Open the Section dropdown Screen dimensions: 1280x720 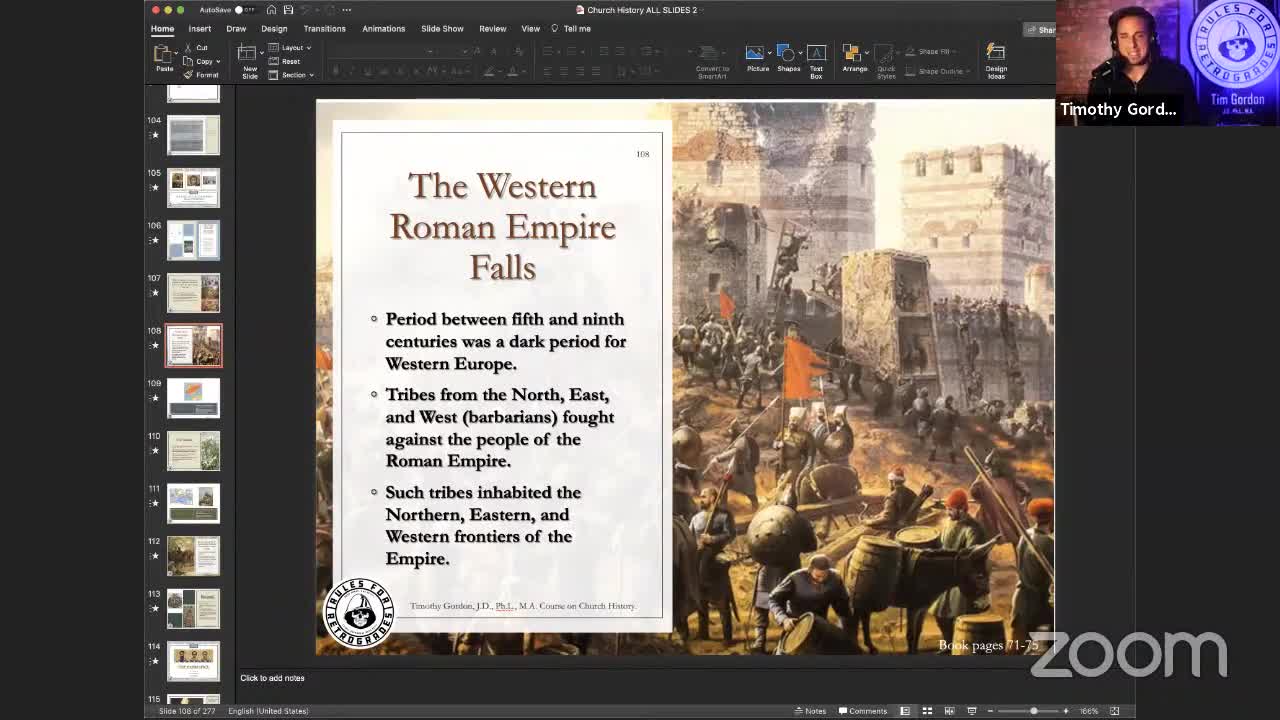(291, 75)
